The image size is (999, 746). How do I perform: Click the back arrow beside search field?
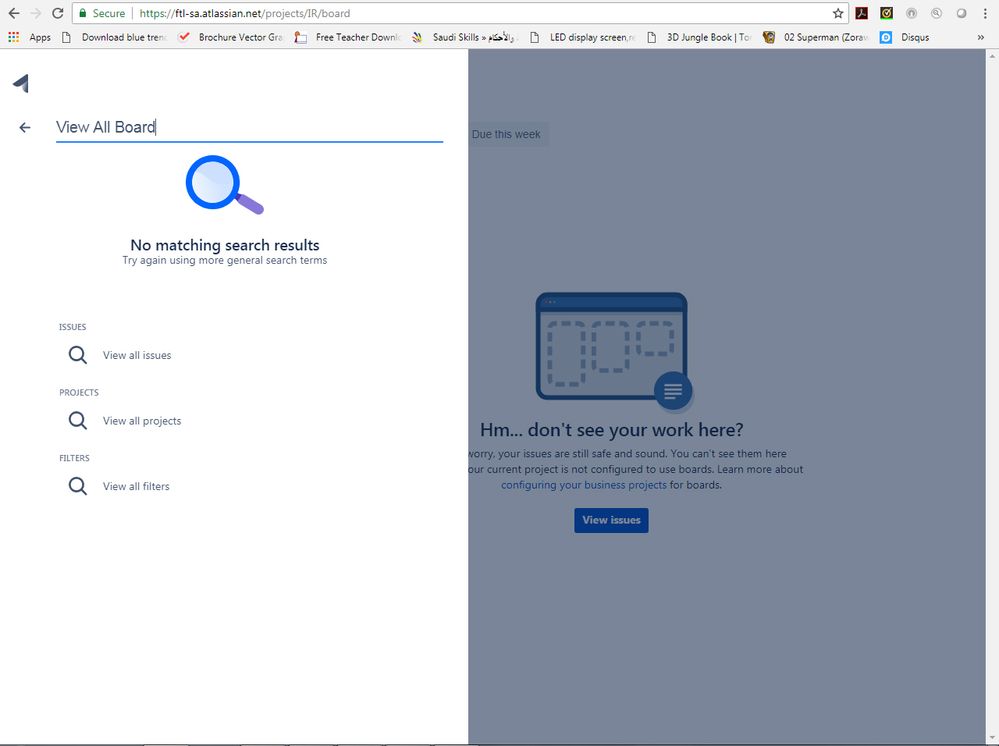[25, 127]
